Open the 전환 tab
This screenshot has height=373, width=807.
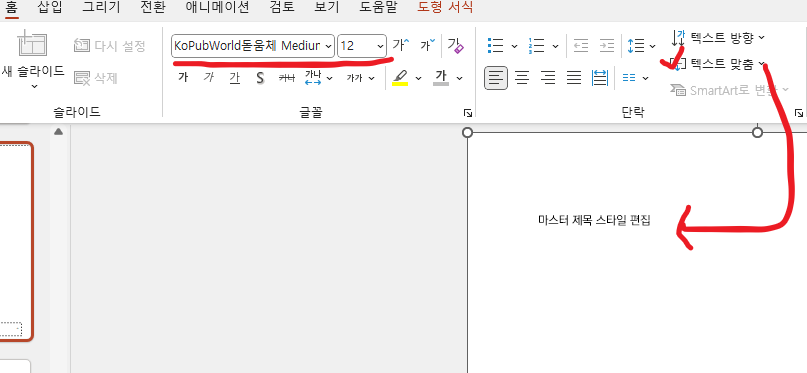(x=153, y=7)
